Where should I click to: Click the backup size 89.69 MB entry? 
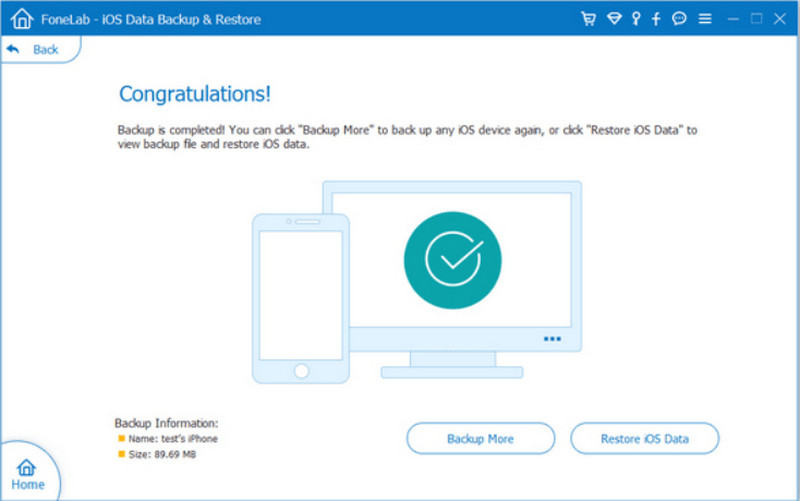pos(167,454)
